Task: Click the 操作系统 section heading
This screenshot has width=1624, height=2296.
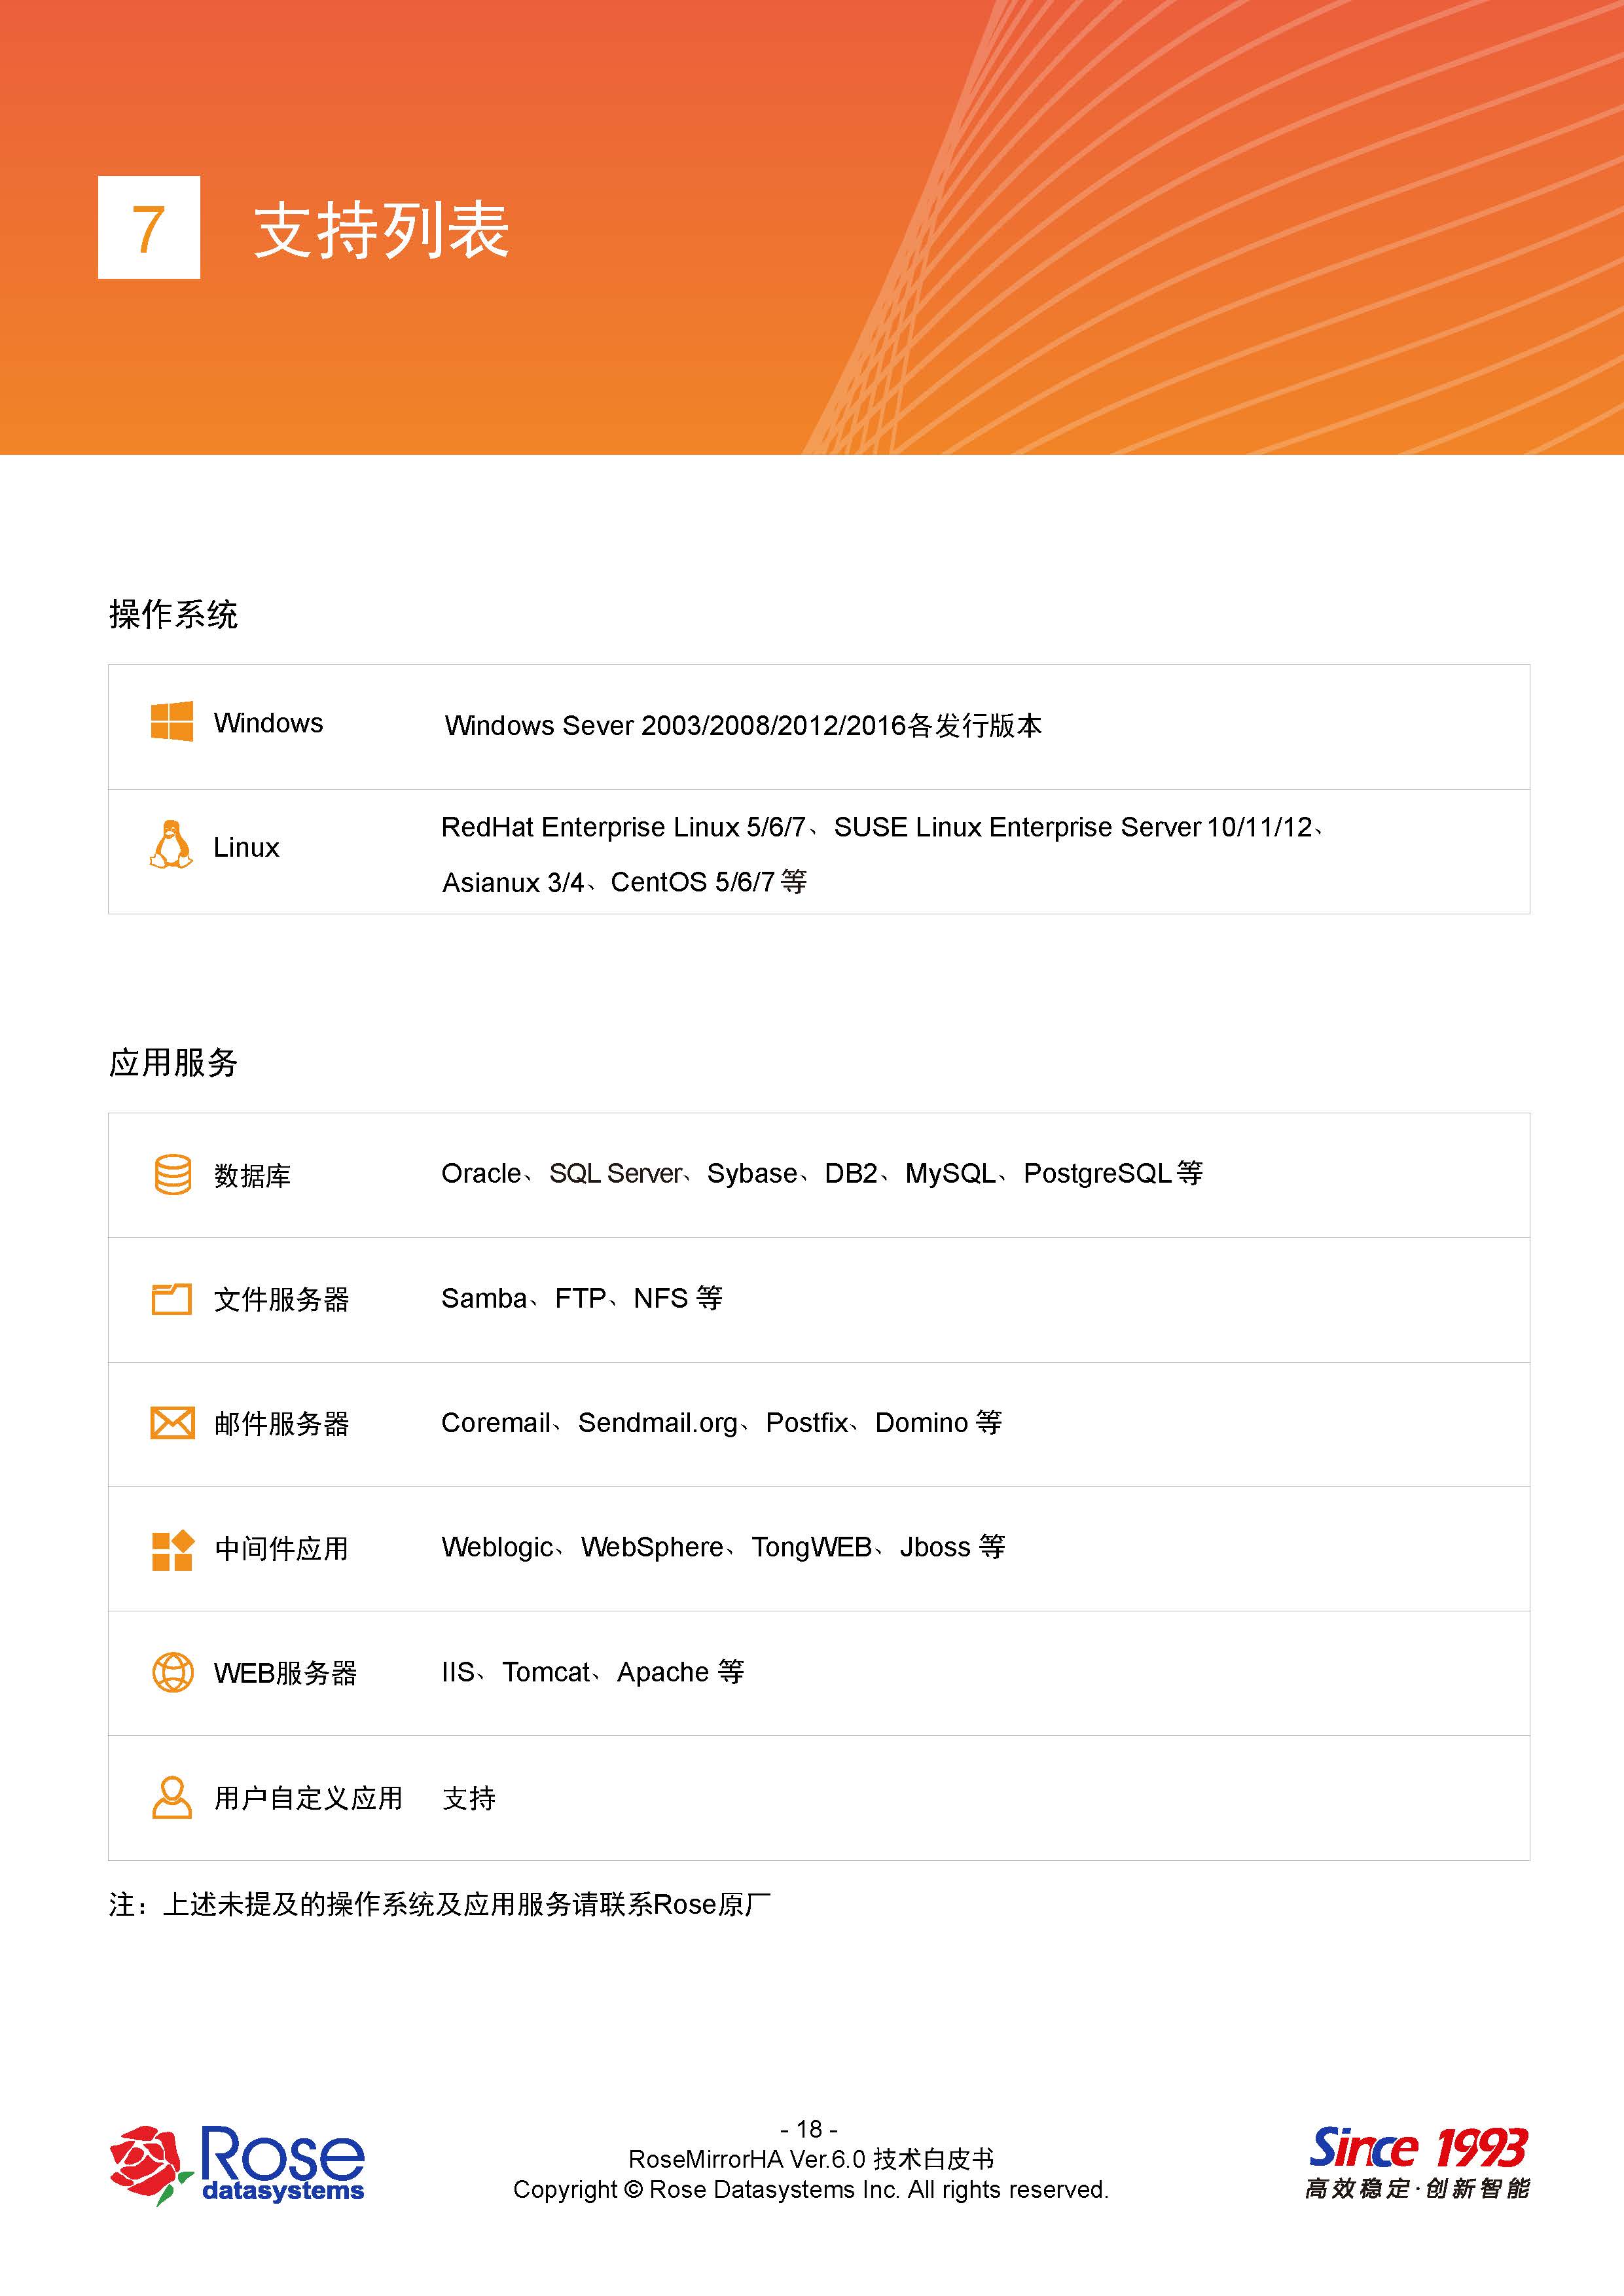Action: pos(173,614)
